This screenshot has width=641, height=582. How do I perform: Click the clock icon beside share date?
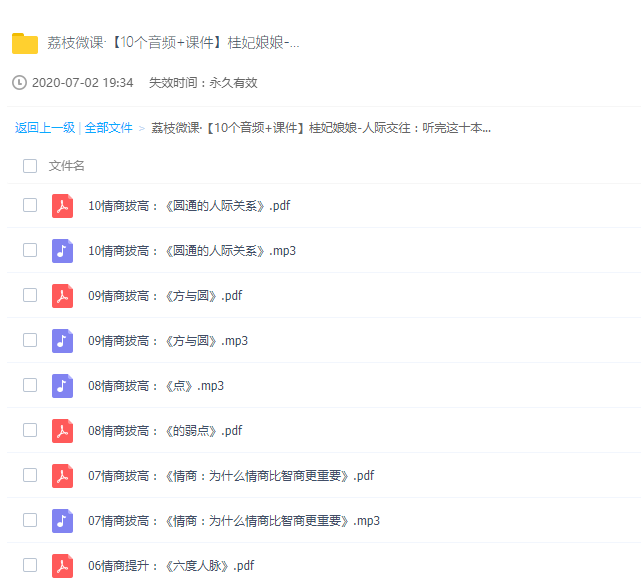pos(19,83)
